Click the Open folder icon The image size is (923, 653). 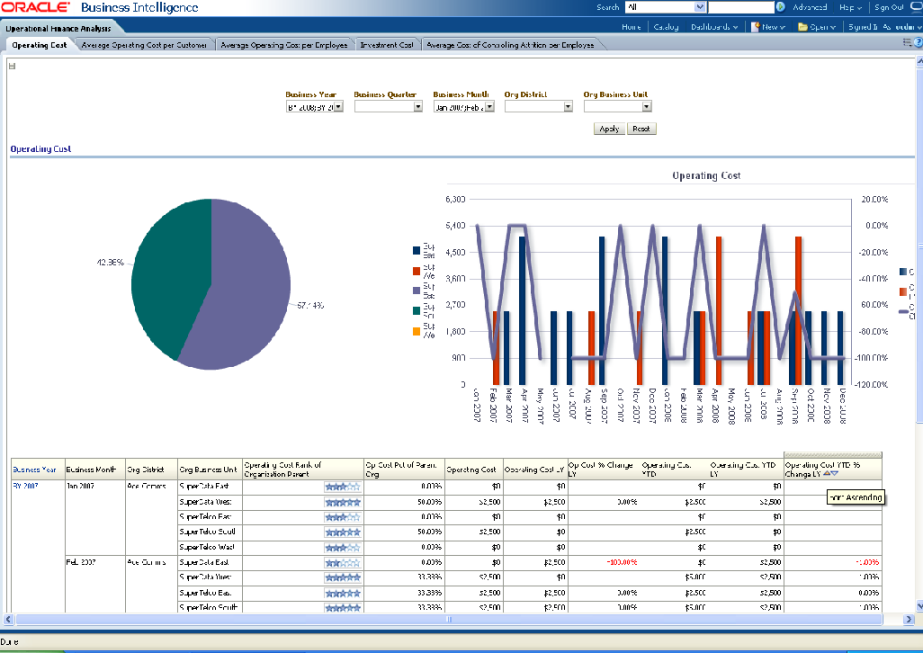[x=802, y=26]
